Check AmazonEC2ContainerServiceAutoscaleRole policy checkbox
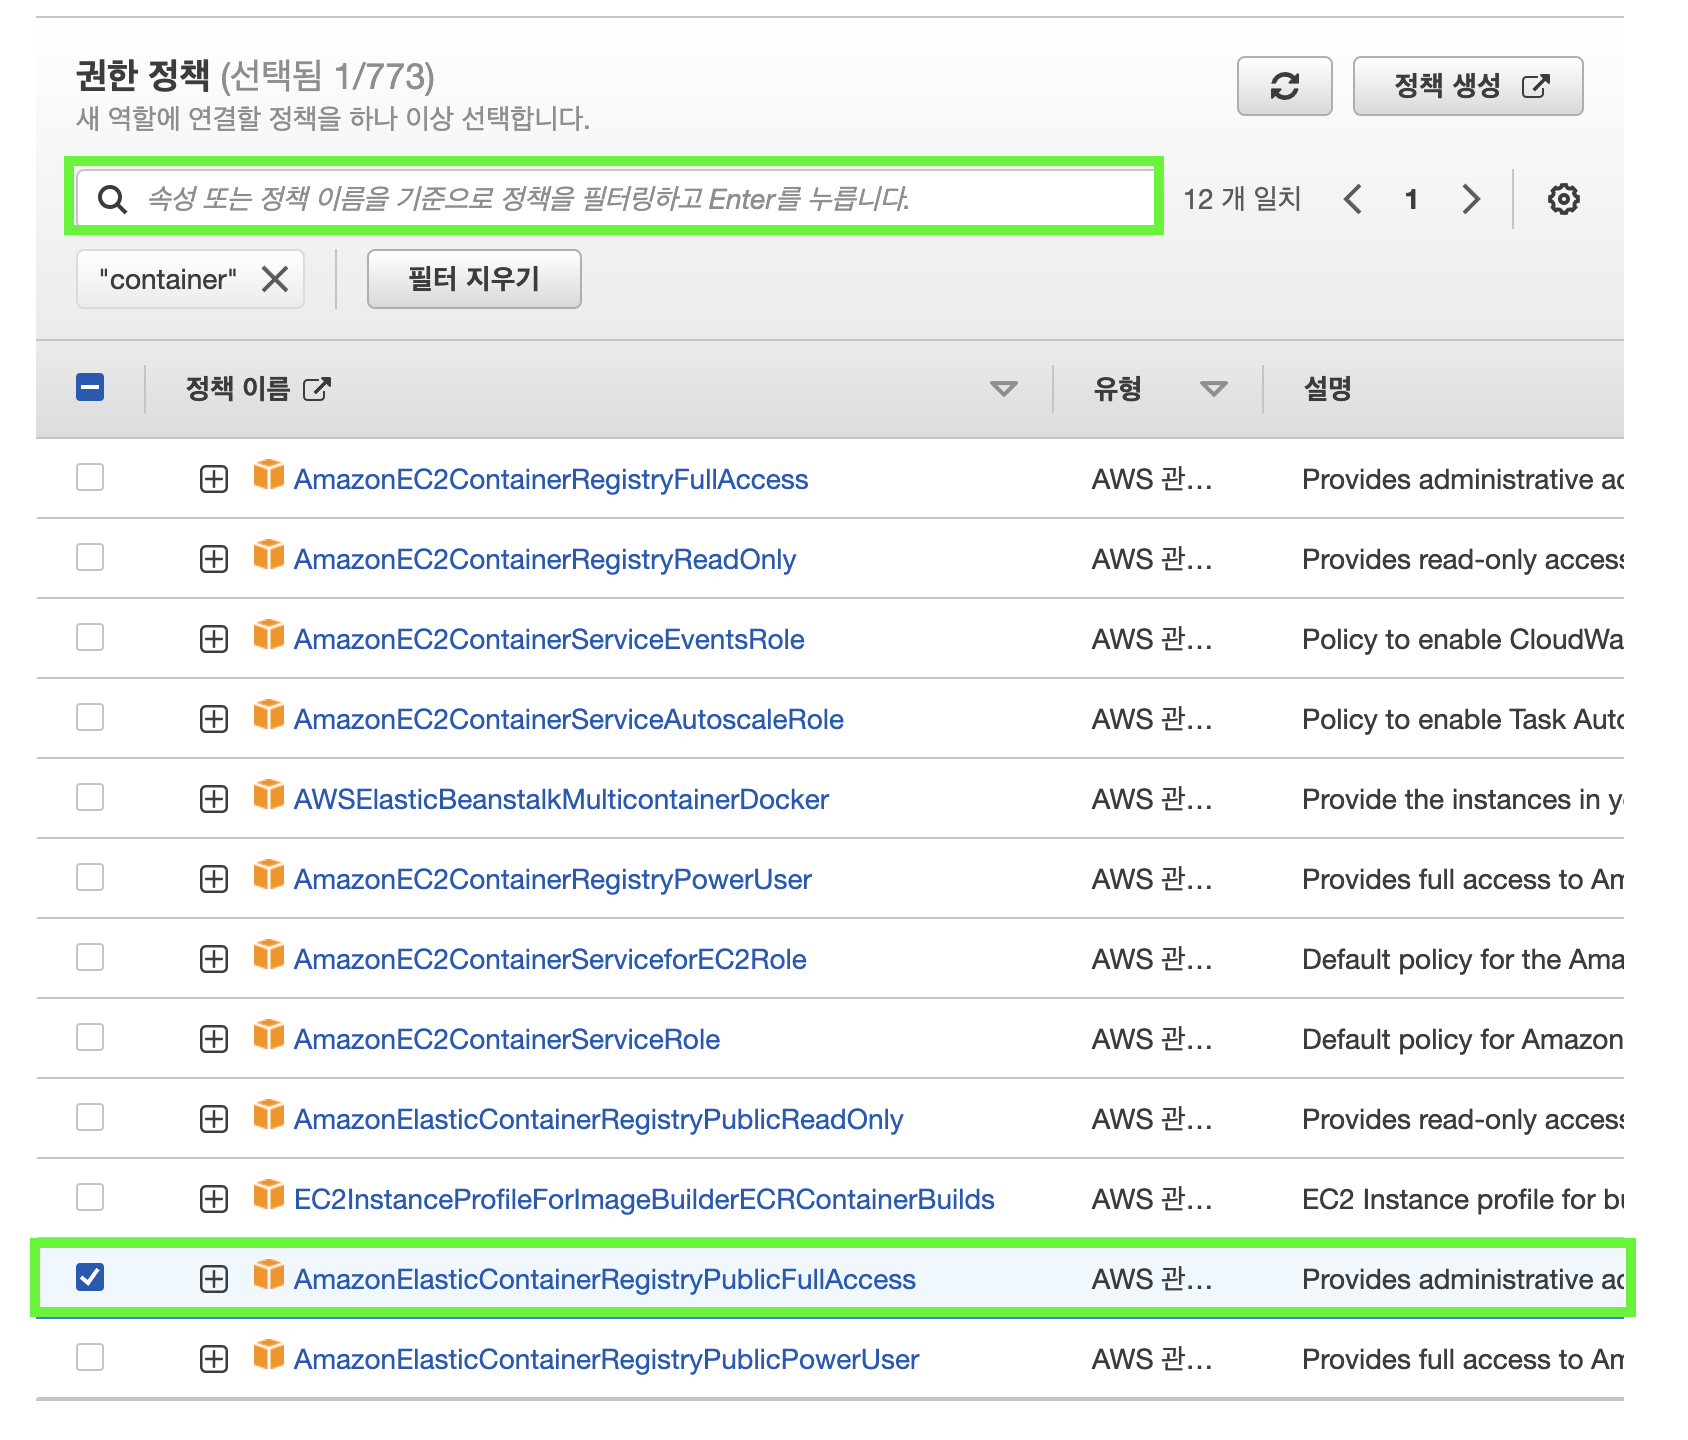This screenshot has width=1688, height=1440. click(90, 717)
